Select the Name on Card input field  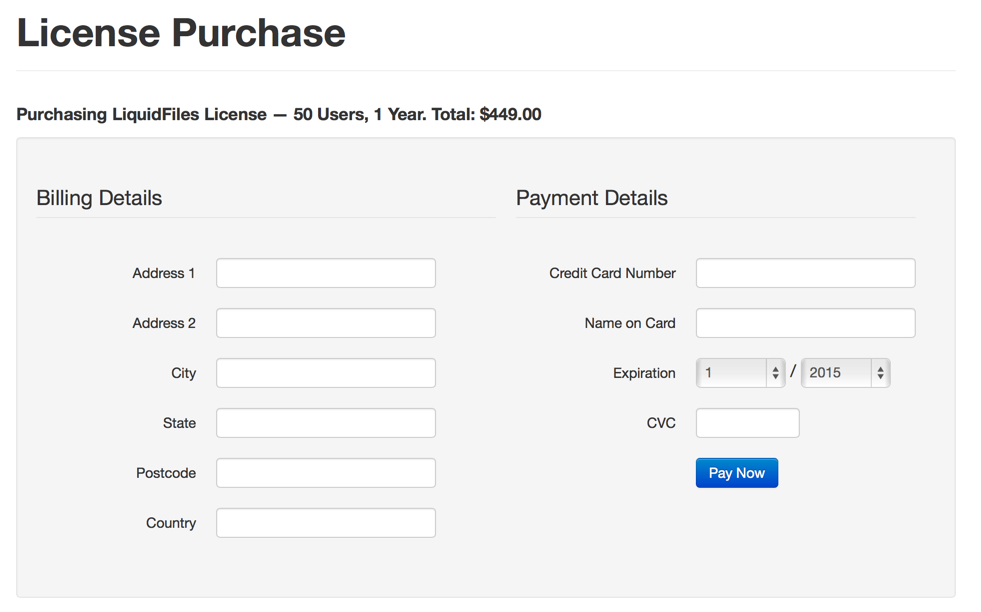click(x=805, y=322)
